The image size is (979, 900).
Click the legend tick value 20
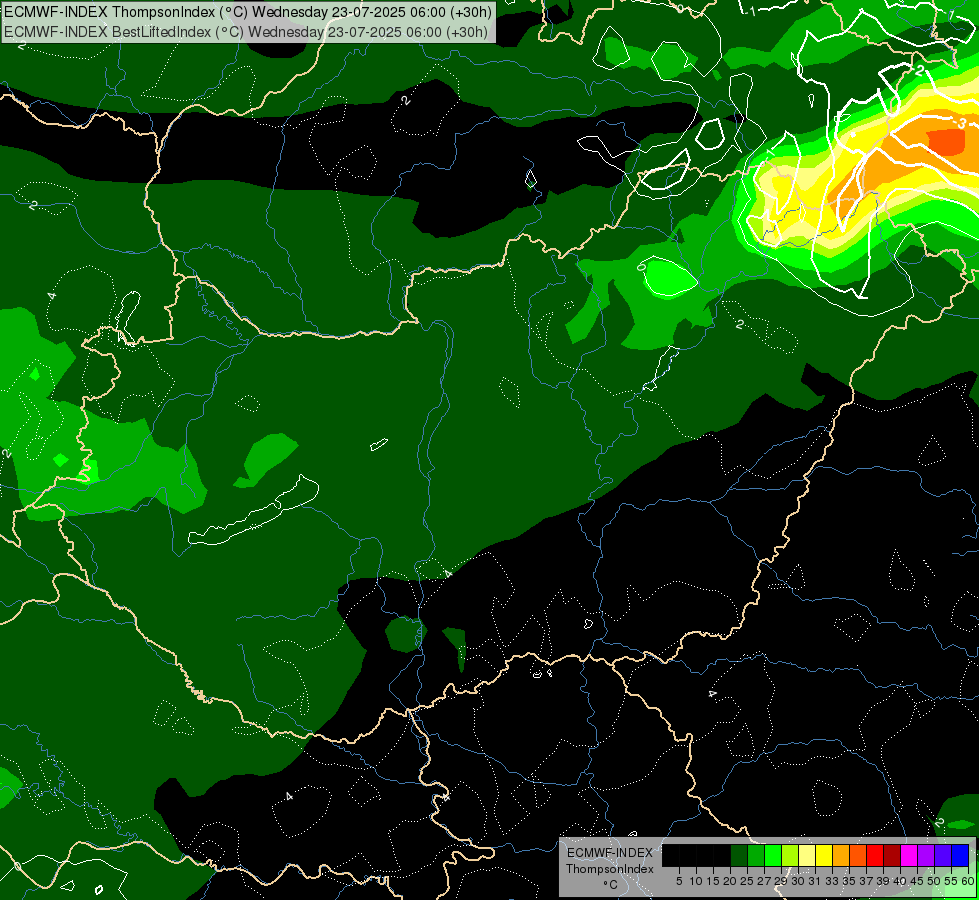[x=731, y=881]
